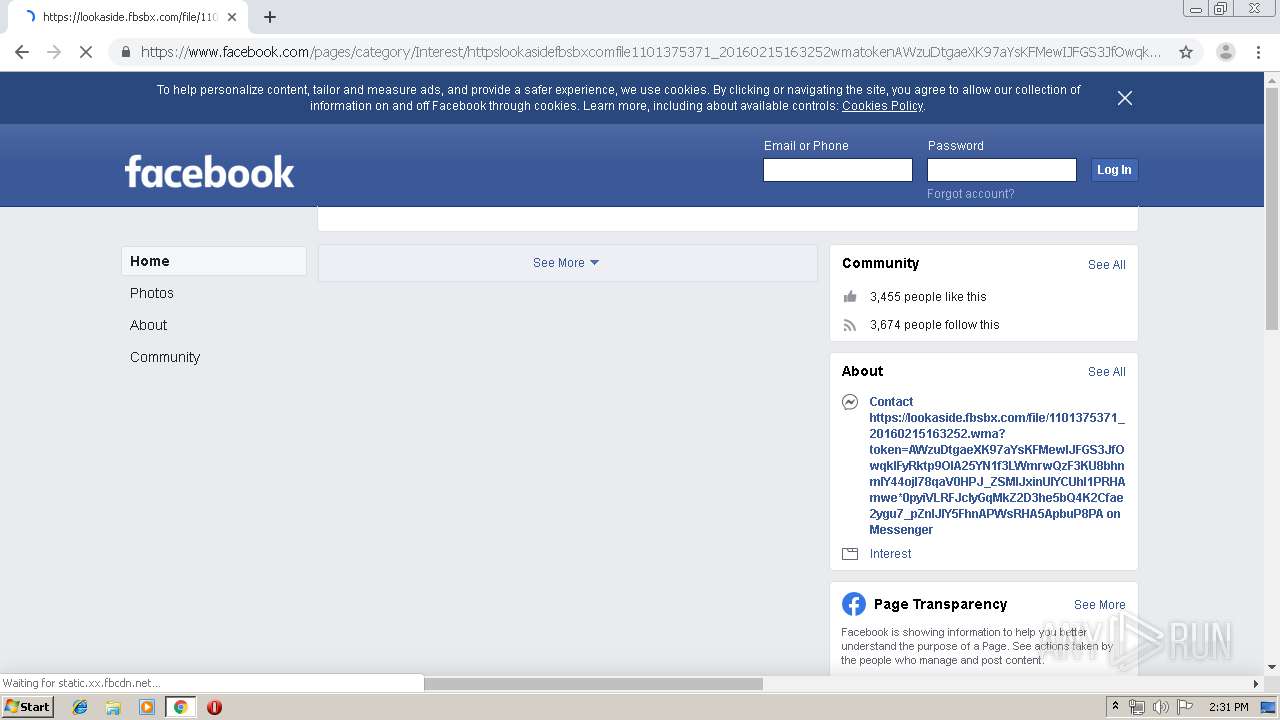Click the Messenger contact icon

[850, 402]
